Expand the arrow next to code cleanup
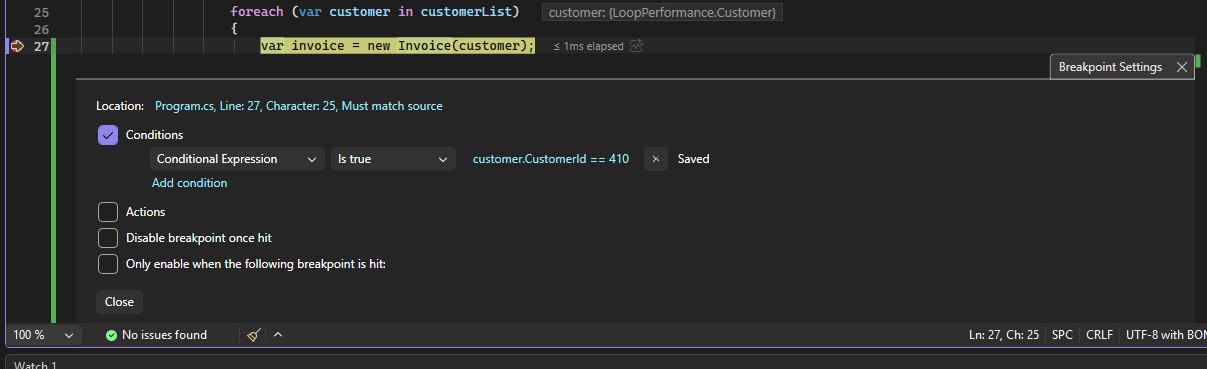This screenshot has width=1207, height=369. (x=278, y=335)
